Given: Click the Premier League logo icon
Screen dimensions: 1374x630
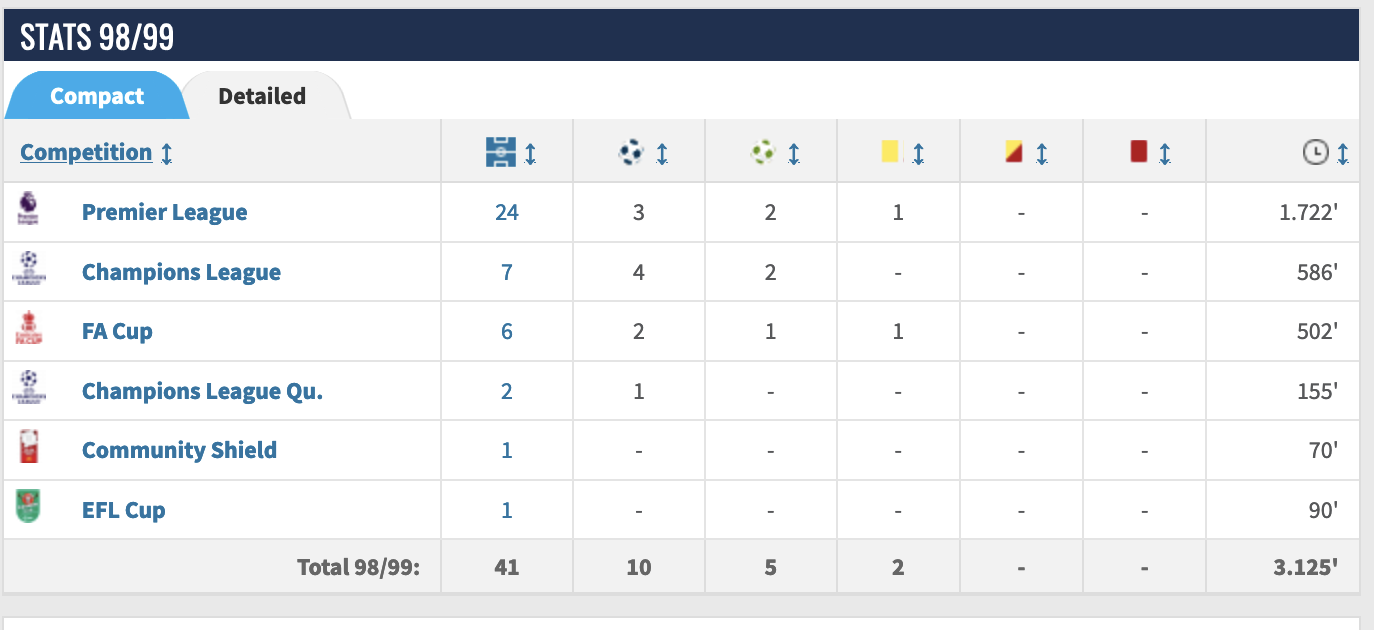Looking at the screenshot, I should pos(28,212).
